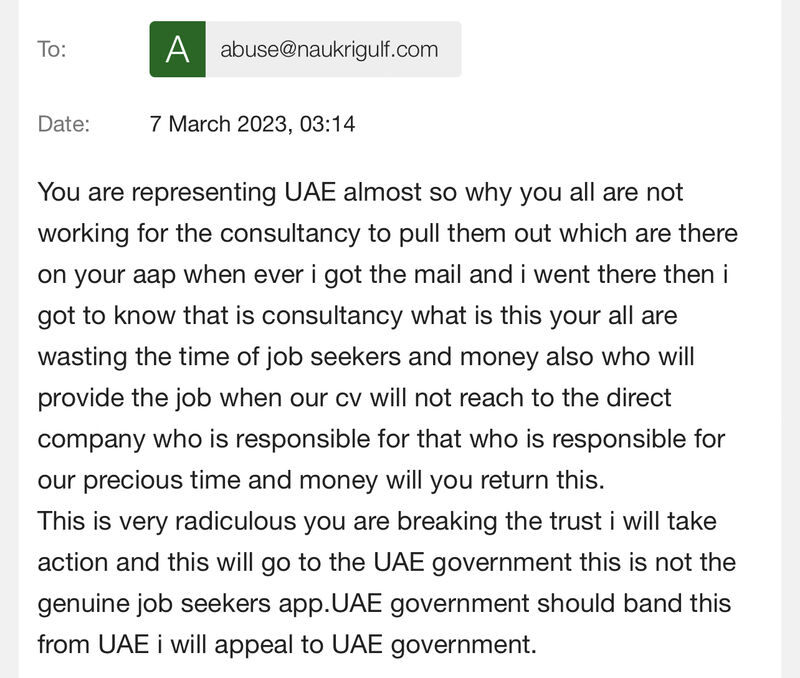Click the line starting 'You are representing UAE'

pos(360,193)
